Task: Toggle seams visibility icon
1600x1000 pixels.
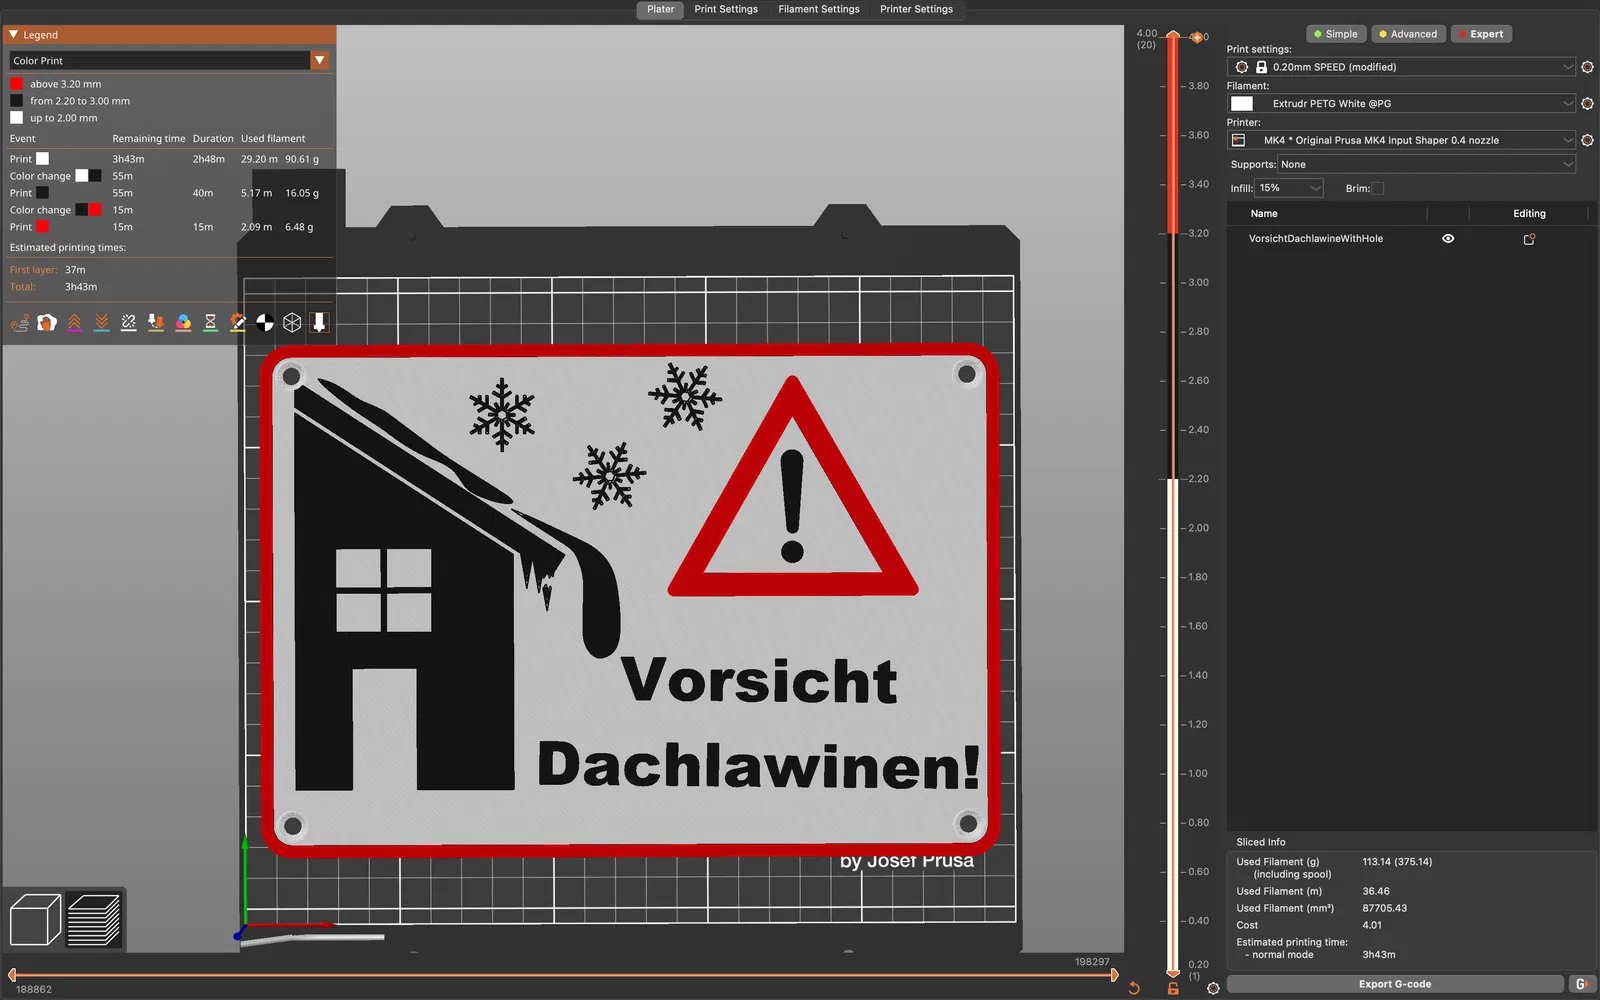Action: click(129, 322)
